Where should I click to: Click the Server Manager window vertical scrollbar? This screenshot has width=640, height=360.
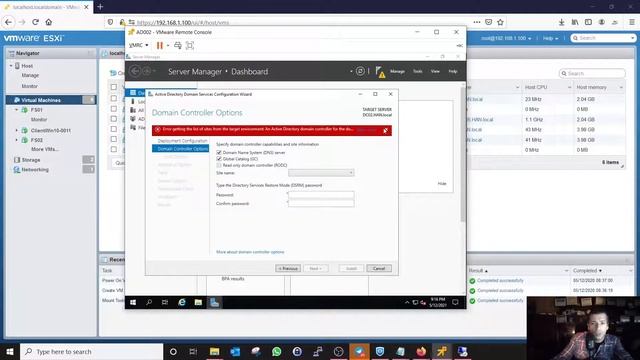[463, 153]
